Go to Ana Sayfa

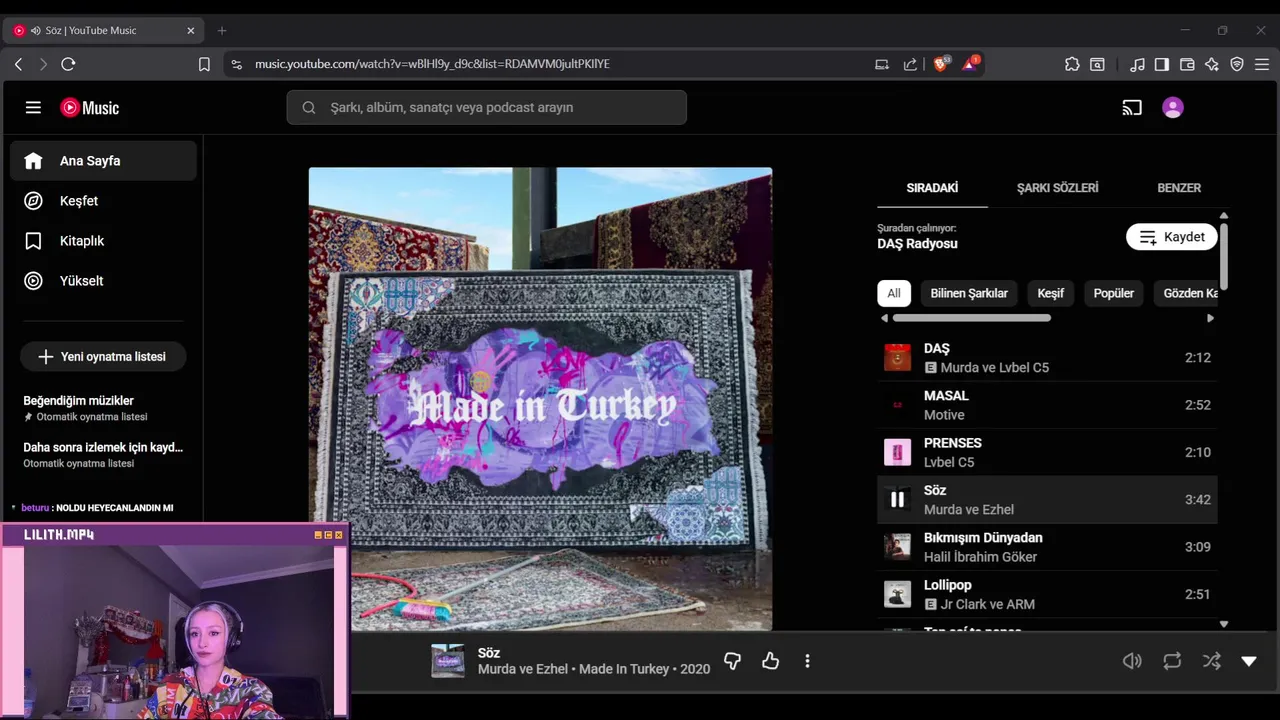pyautogui.click(x=103, y=160)
